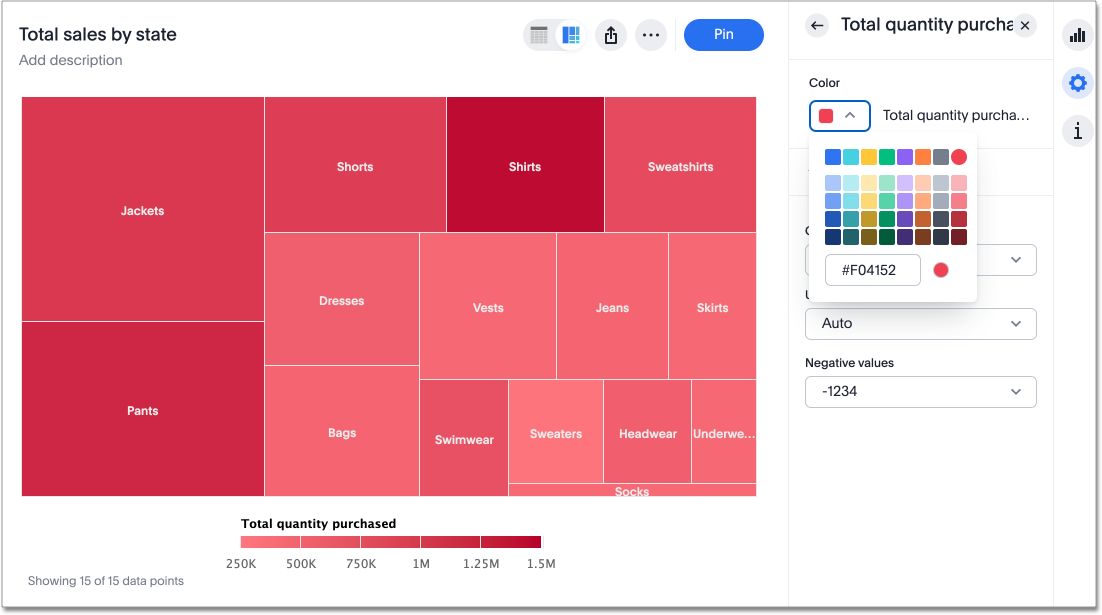Screen dimensions: 1102x615
Task: Open the info panel icon
Action: pyautogui.click(x=1077, y=131)
